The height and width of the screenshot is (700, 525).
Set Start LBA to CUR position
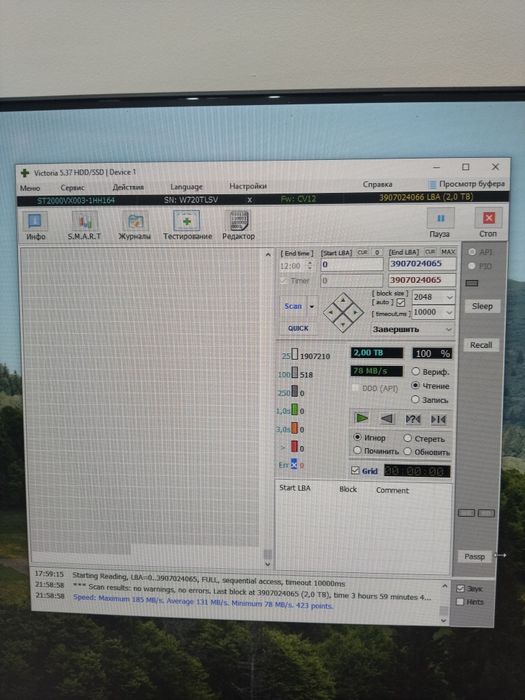pos(362,252)
